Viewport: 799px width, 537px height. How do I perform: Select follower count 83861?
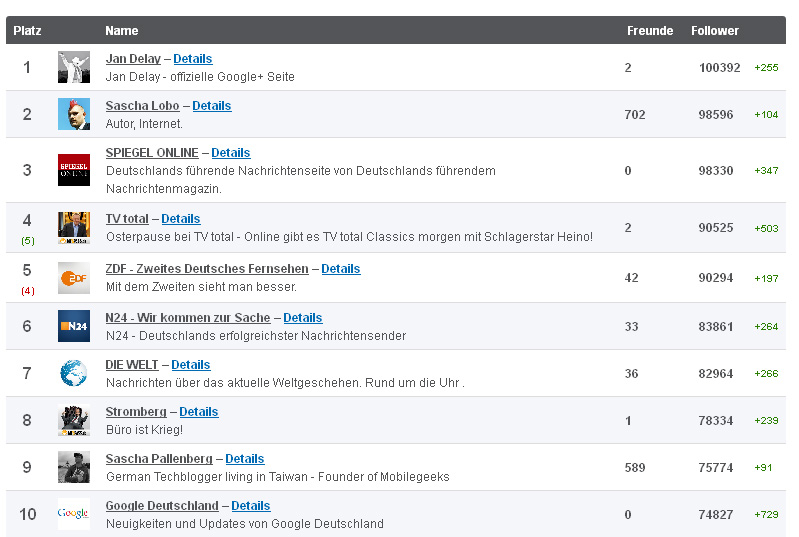pyautogui.click(x=716, y=326)
